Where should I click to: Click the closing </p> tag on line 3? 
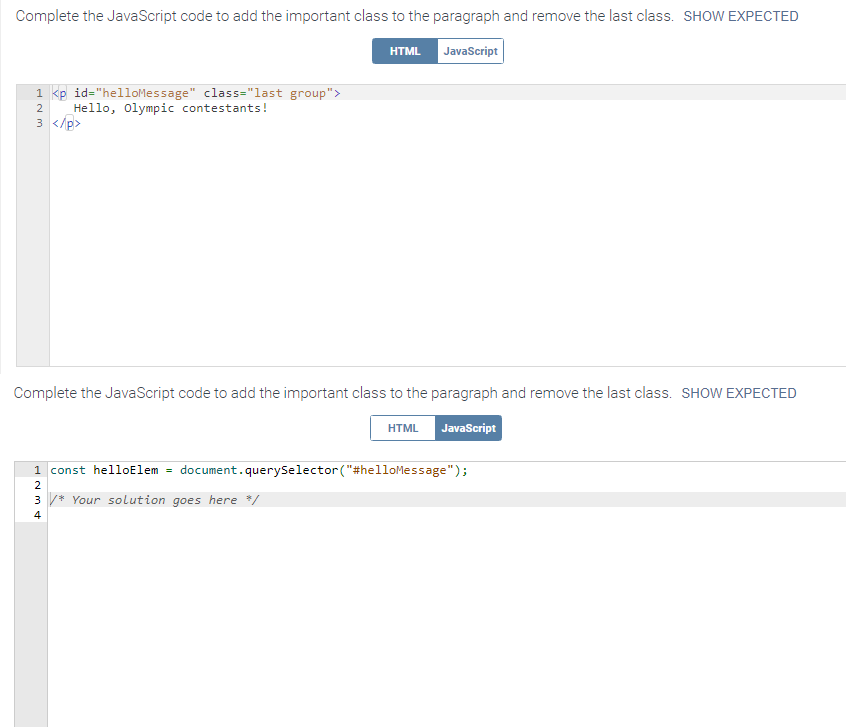(65, 122)
